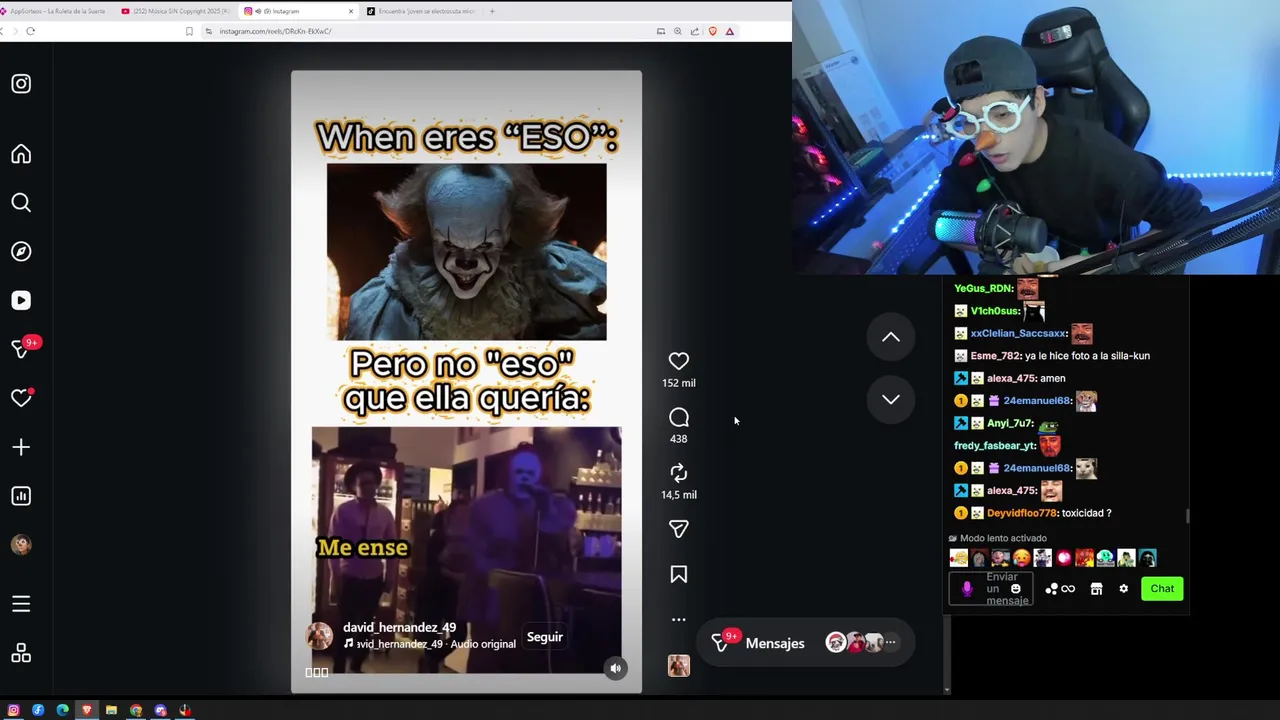The width and height of the screenshot is (1280, 720).
Task: Switch to the TikTok Encuentra joven tab
Action: [x=420, y=11]
